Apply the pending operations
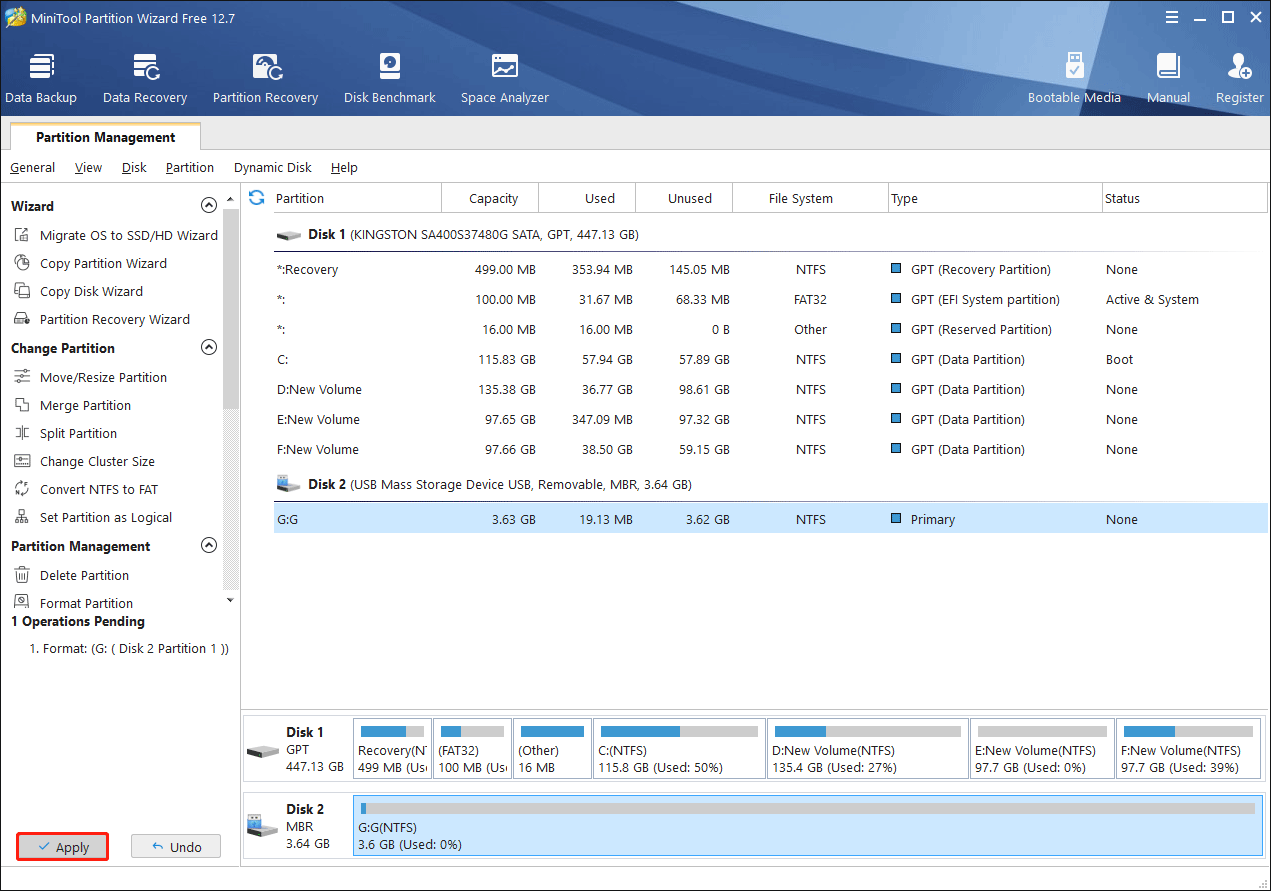1271x891 pixels. (x=62, y=847)
